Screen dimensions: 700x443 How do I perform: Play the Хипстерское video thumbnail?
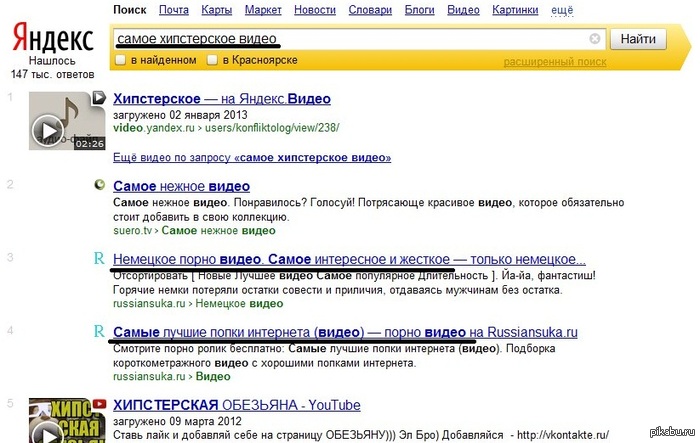click(46, 130)
